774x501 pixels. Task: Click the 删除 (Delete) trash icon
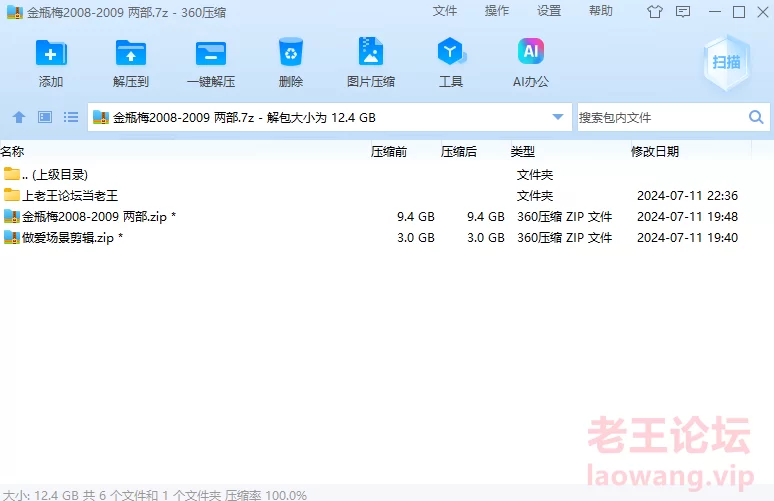pos(291,52)
